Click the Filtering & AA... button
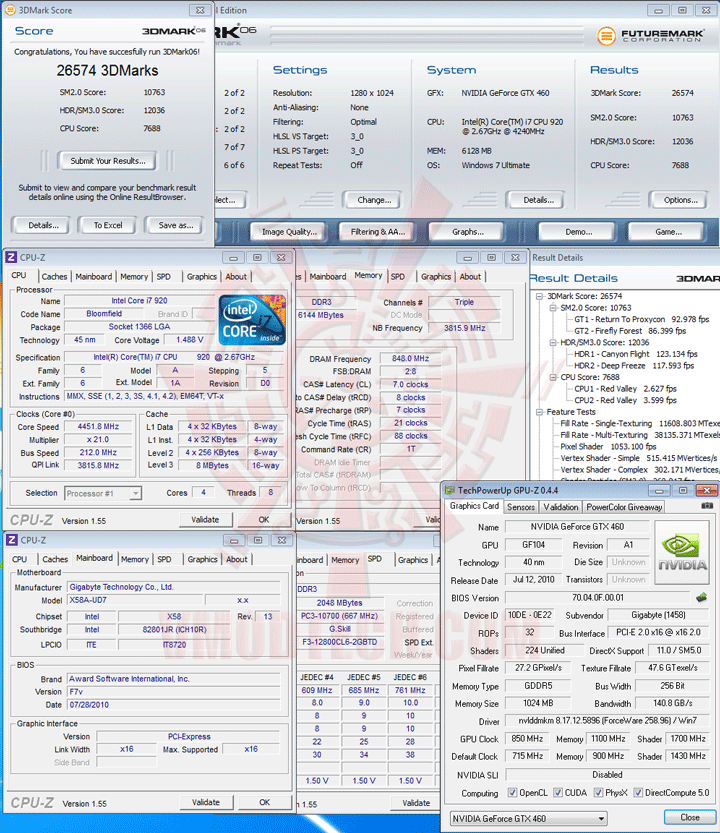 (378, 232)
